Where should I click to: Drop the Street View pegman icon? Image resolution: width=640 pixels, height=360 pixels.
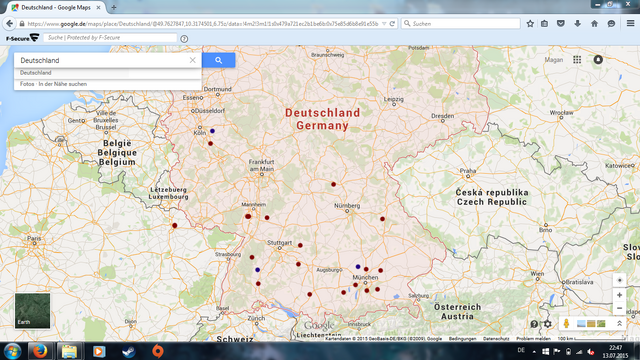coord(566,324)
